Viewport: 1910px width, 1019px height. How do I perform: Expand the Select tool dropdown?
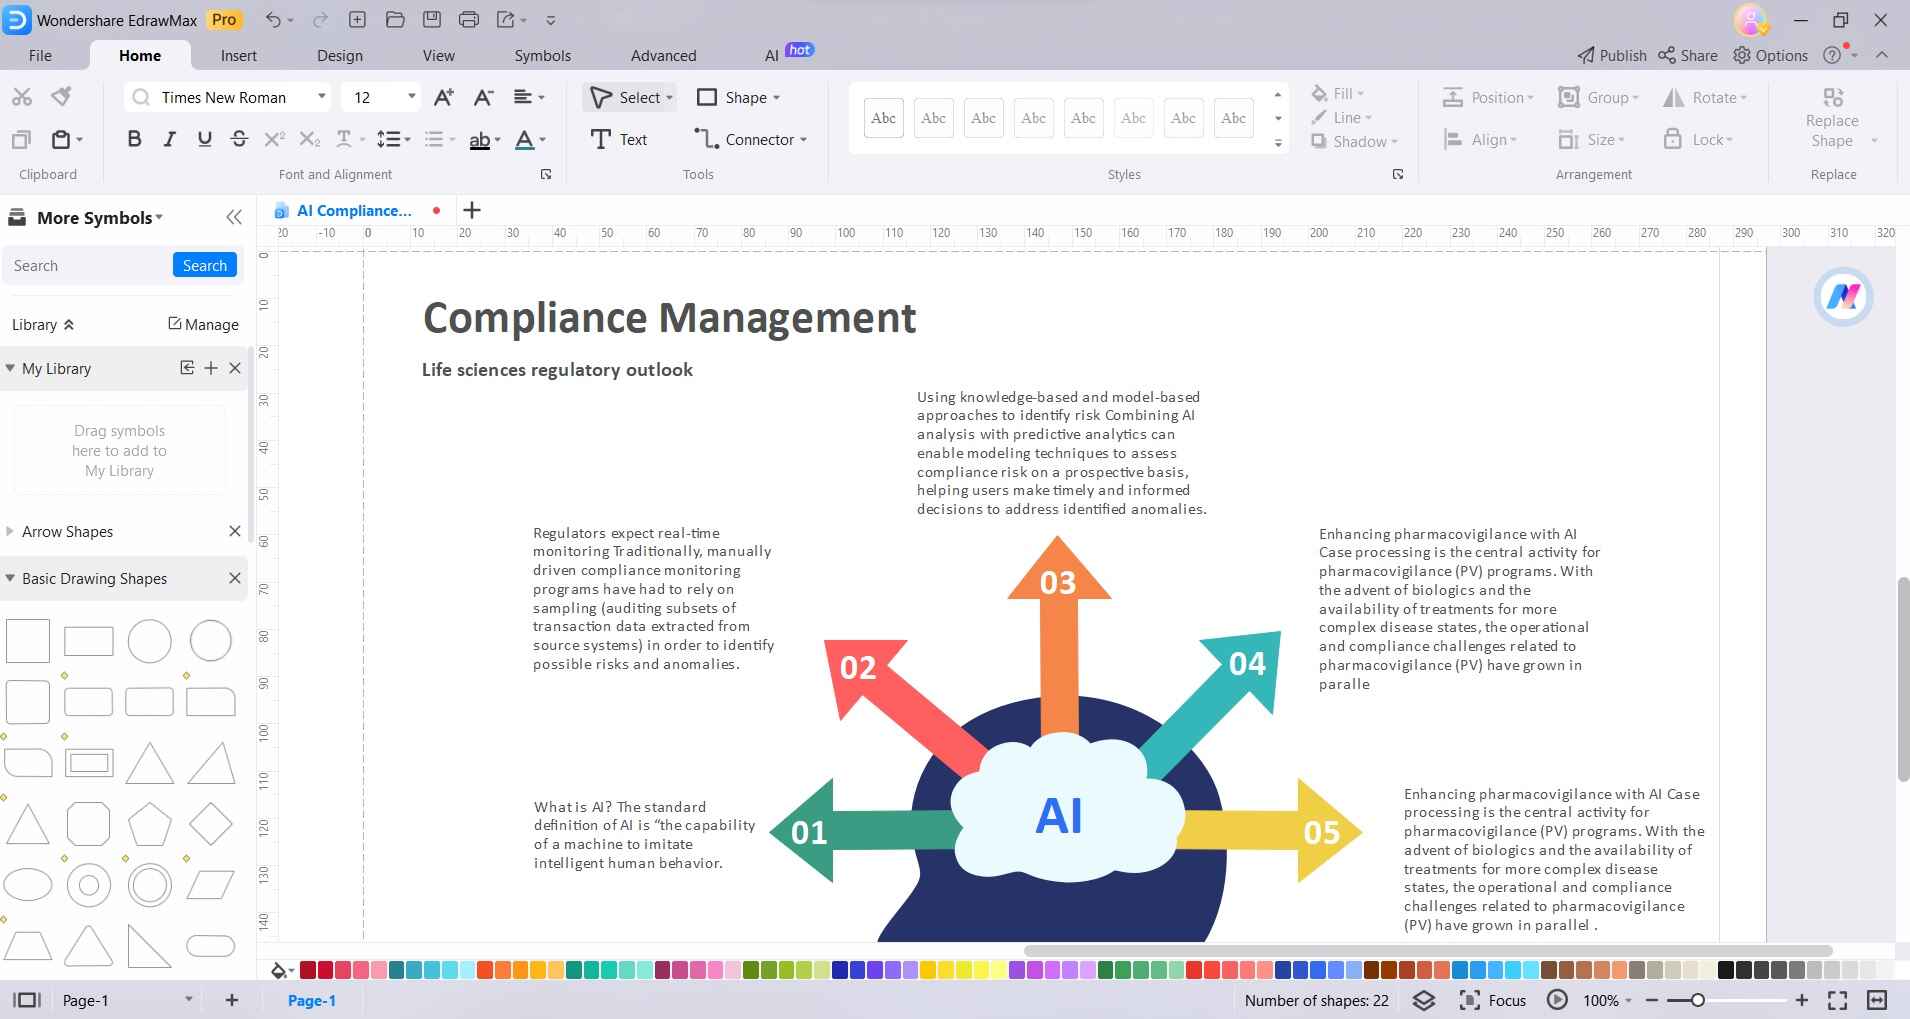coord(670,97)
